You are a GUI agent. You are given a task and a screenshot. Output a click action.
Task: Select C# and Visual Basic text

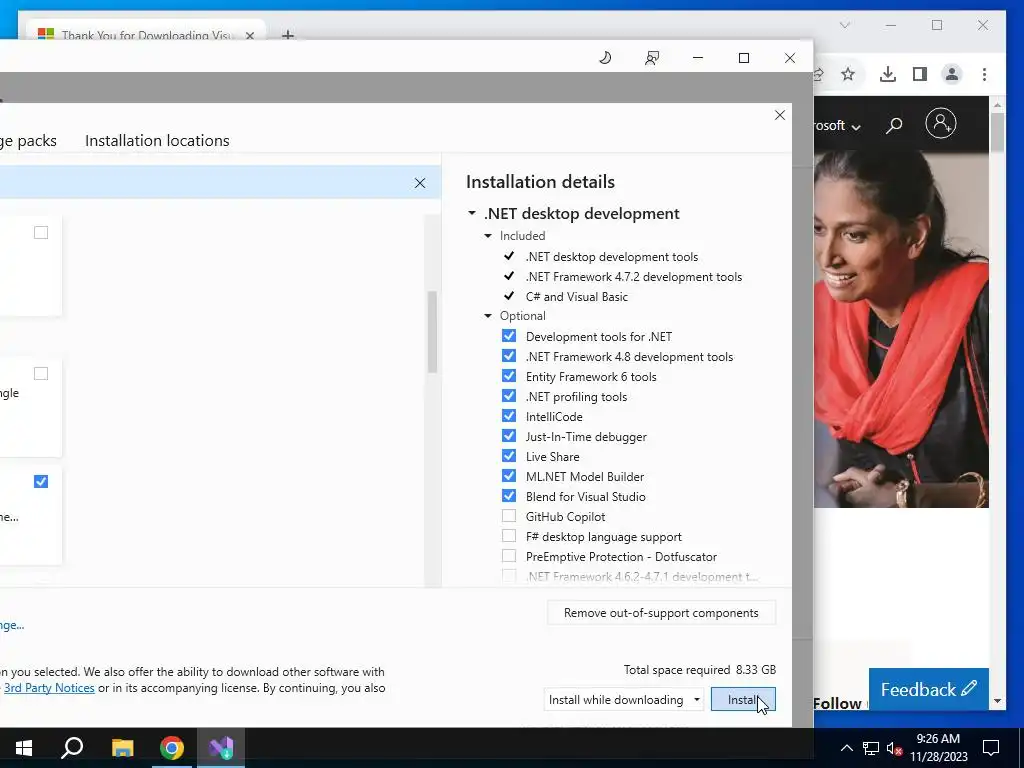[x=577, y=296]
